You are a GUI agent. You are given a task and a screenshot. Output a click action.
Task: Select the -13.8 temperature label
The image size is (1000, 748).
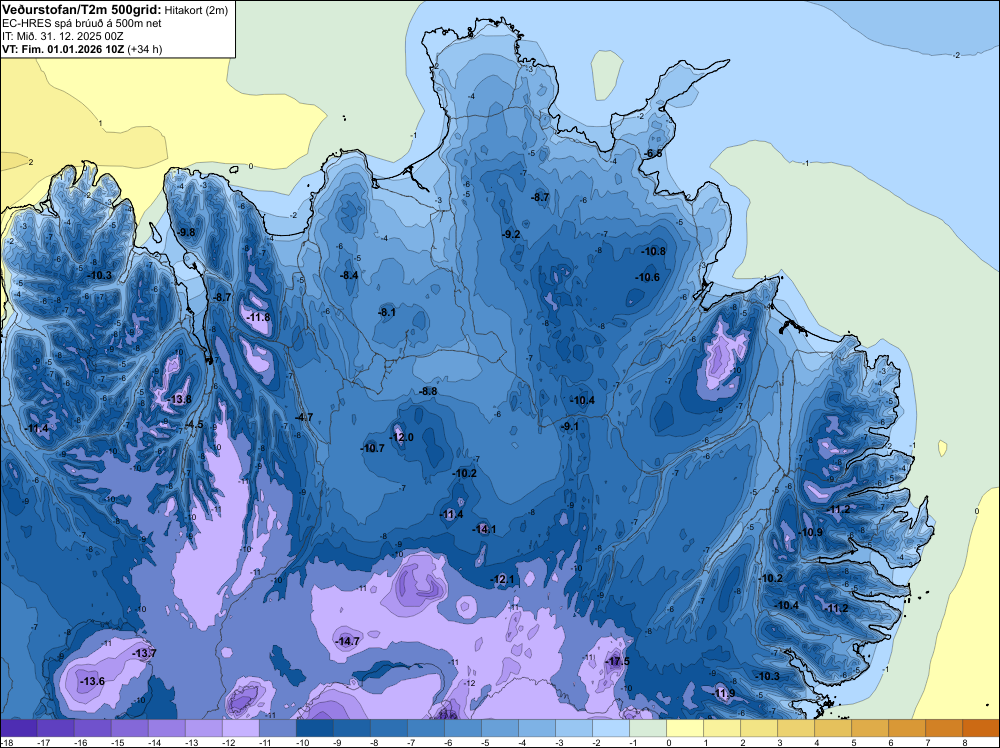point(179,400)
